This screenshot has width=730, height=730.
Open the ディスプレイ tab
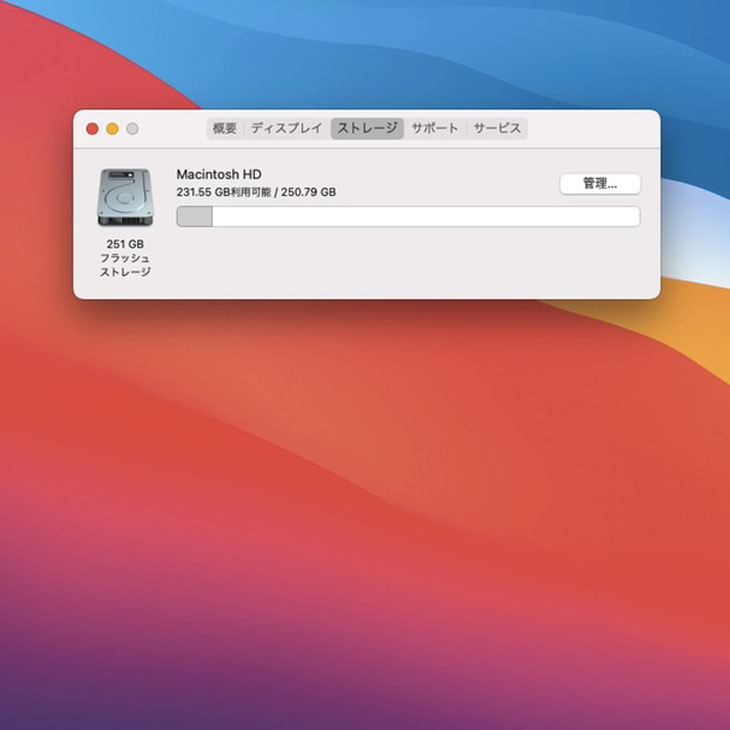[x=287, y=128]
